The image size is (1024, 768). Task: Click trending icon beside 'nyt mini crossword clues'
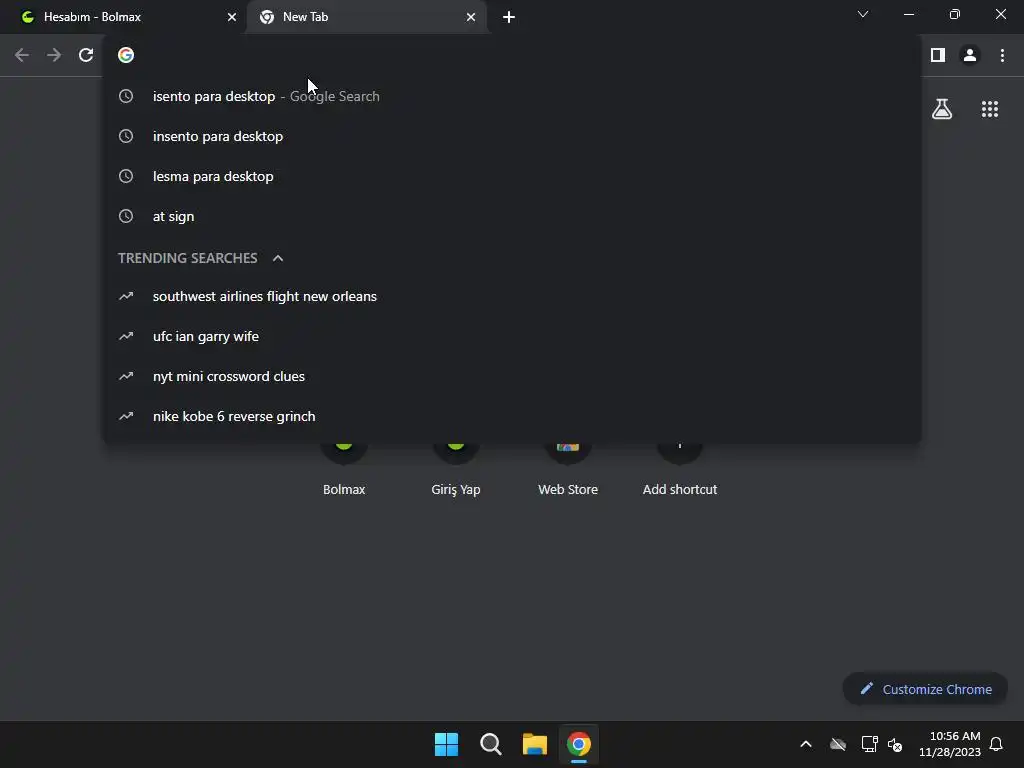(126, 376)
